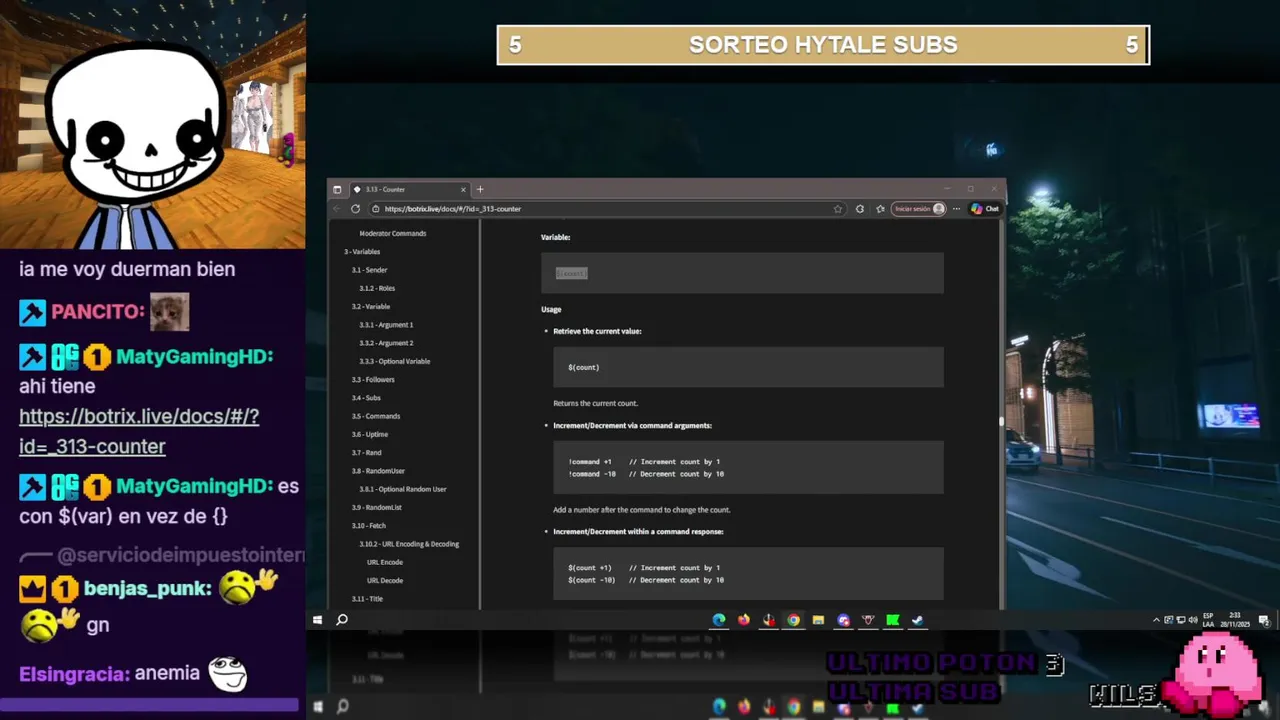Screen dimensions: 1280x720
Task: Open the favorites list icon
Action: [x=880, y=209]
